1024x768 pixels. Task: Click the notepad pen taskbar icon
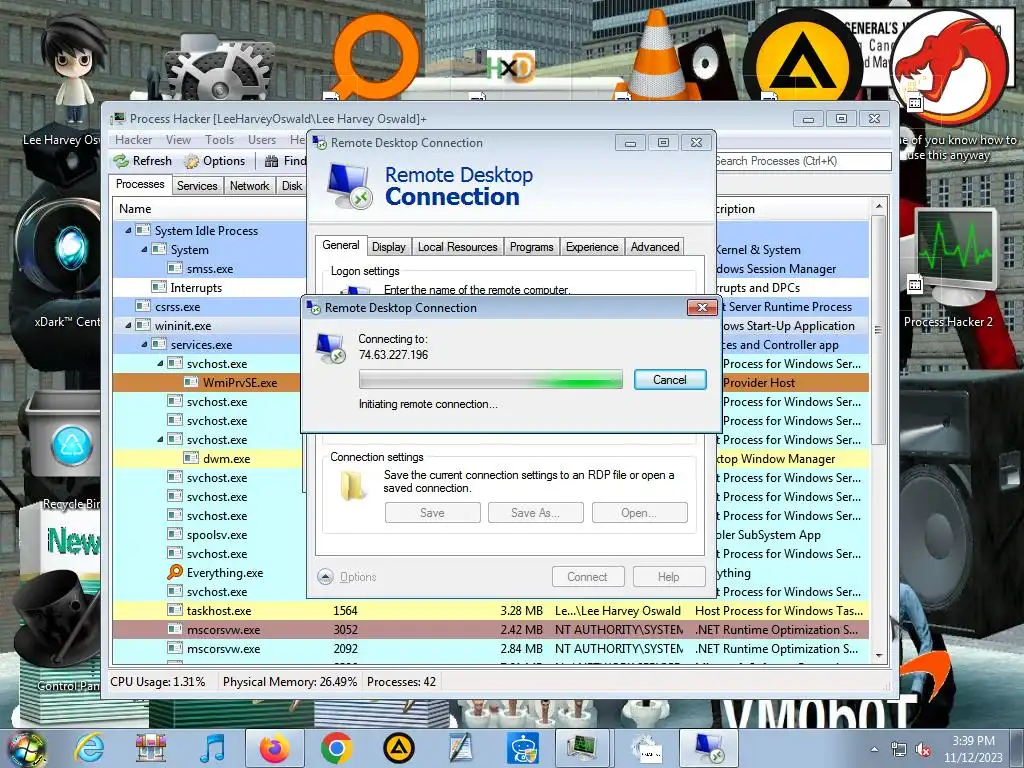460,748
